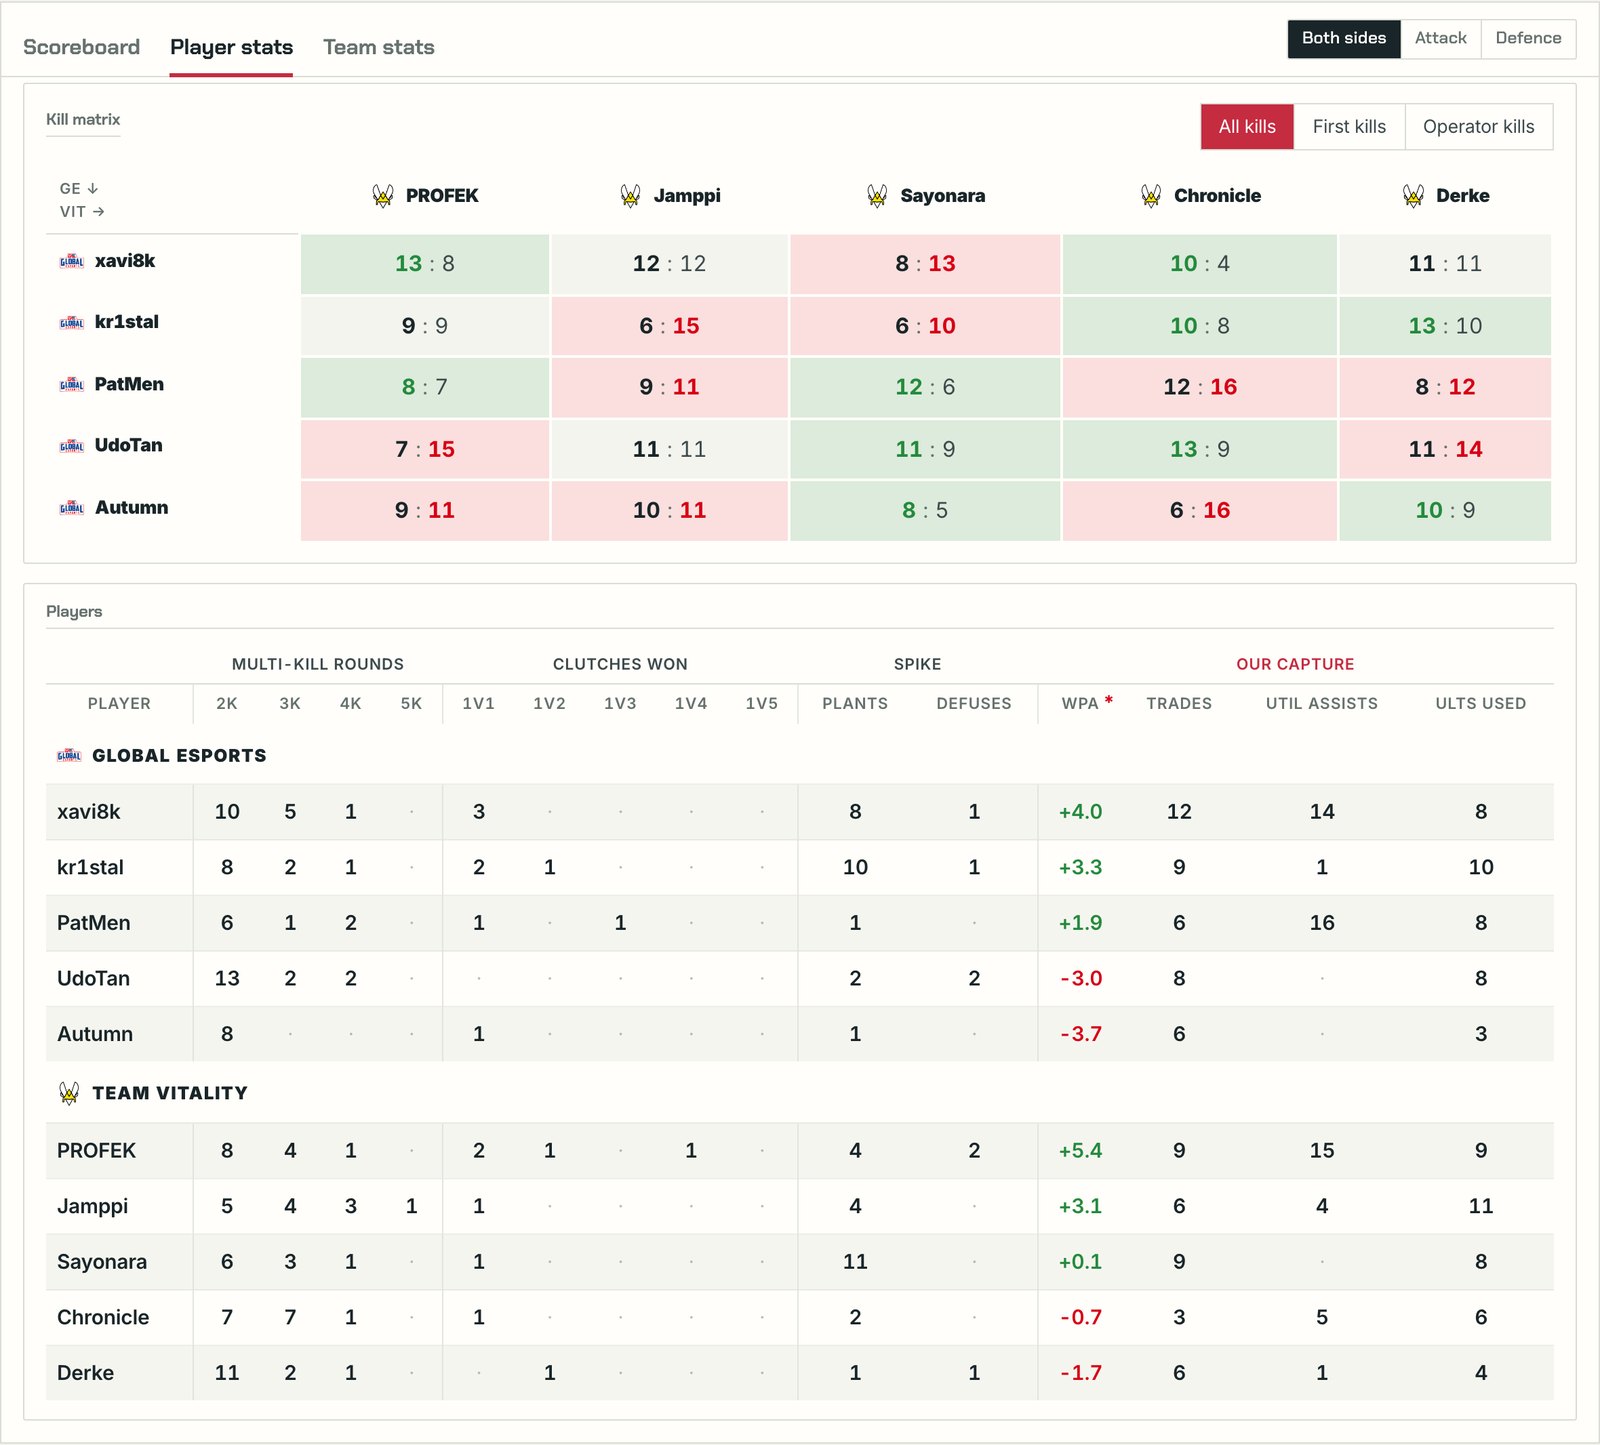
Task: Open UdoTan row name in kill matrix
Action: [x=128, y=445]
